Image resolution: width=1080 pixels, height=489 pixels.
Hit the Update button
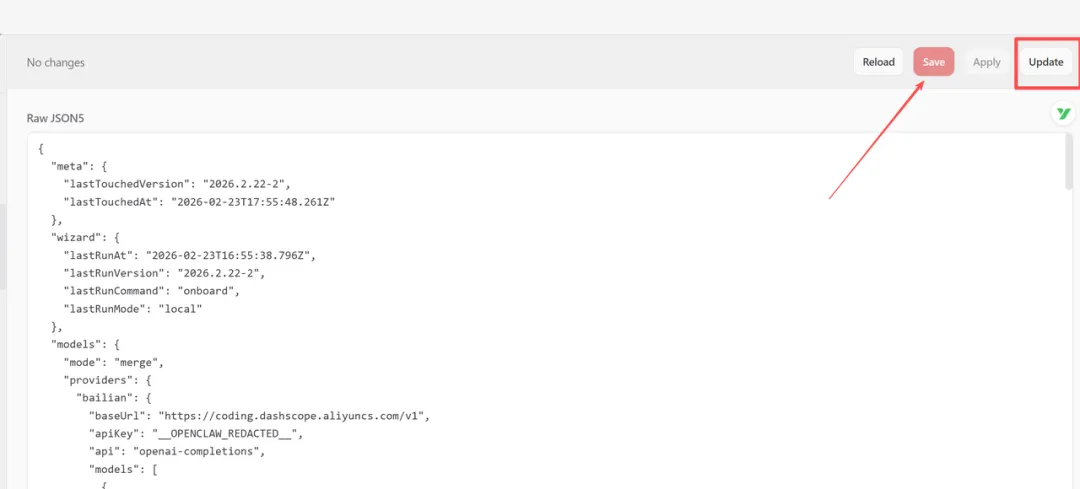coord(1046,62)
